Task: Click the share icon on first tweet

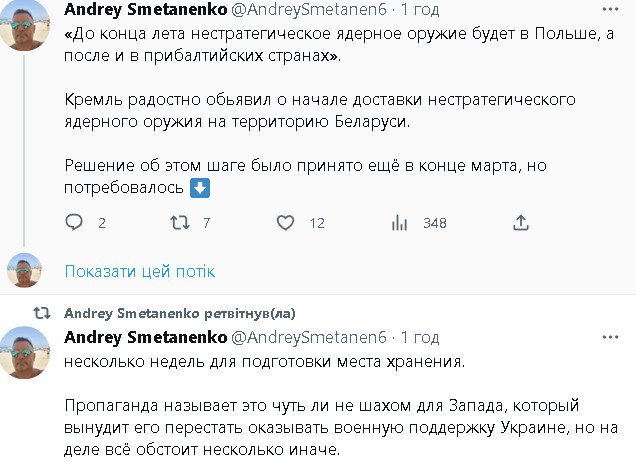Action: (520, 223)
